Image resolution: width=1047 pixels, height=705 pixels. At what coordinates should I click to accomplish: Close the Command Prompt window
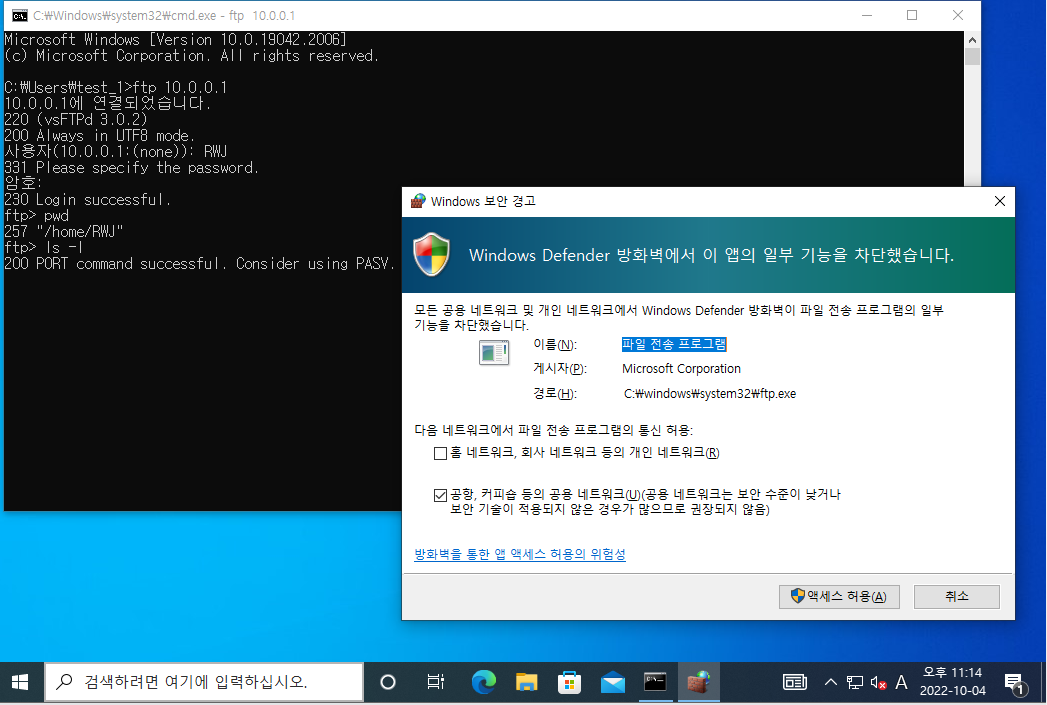[958, 15]
